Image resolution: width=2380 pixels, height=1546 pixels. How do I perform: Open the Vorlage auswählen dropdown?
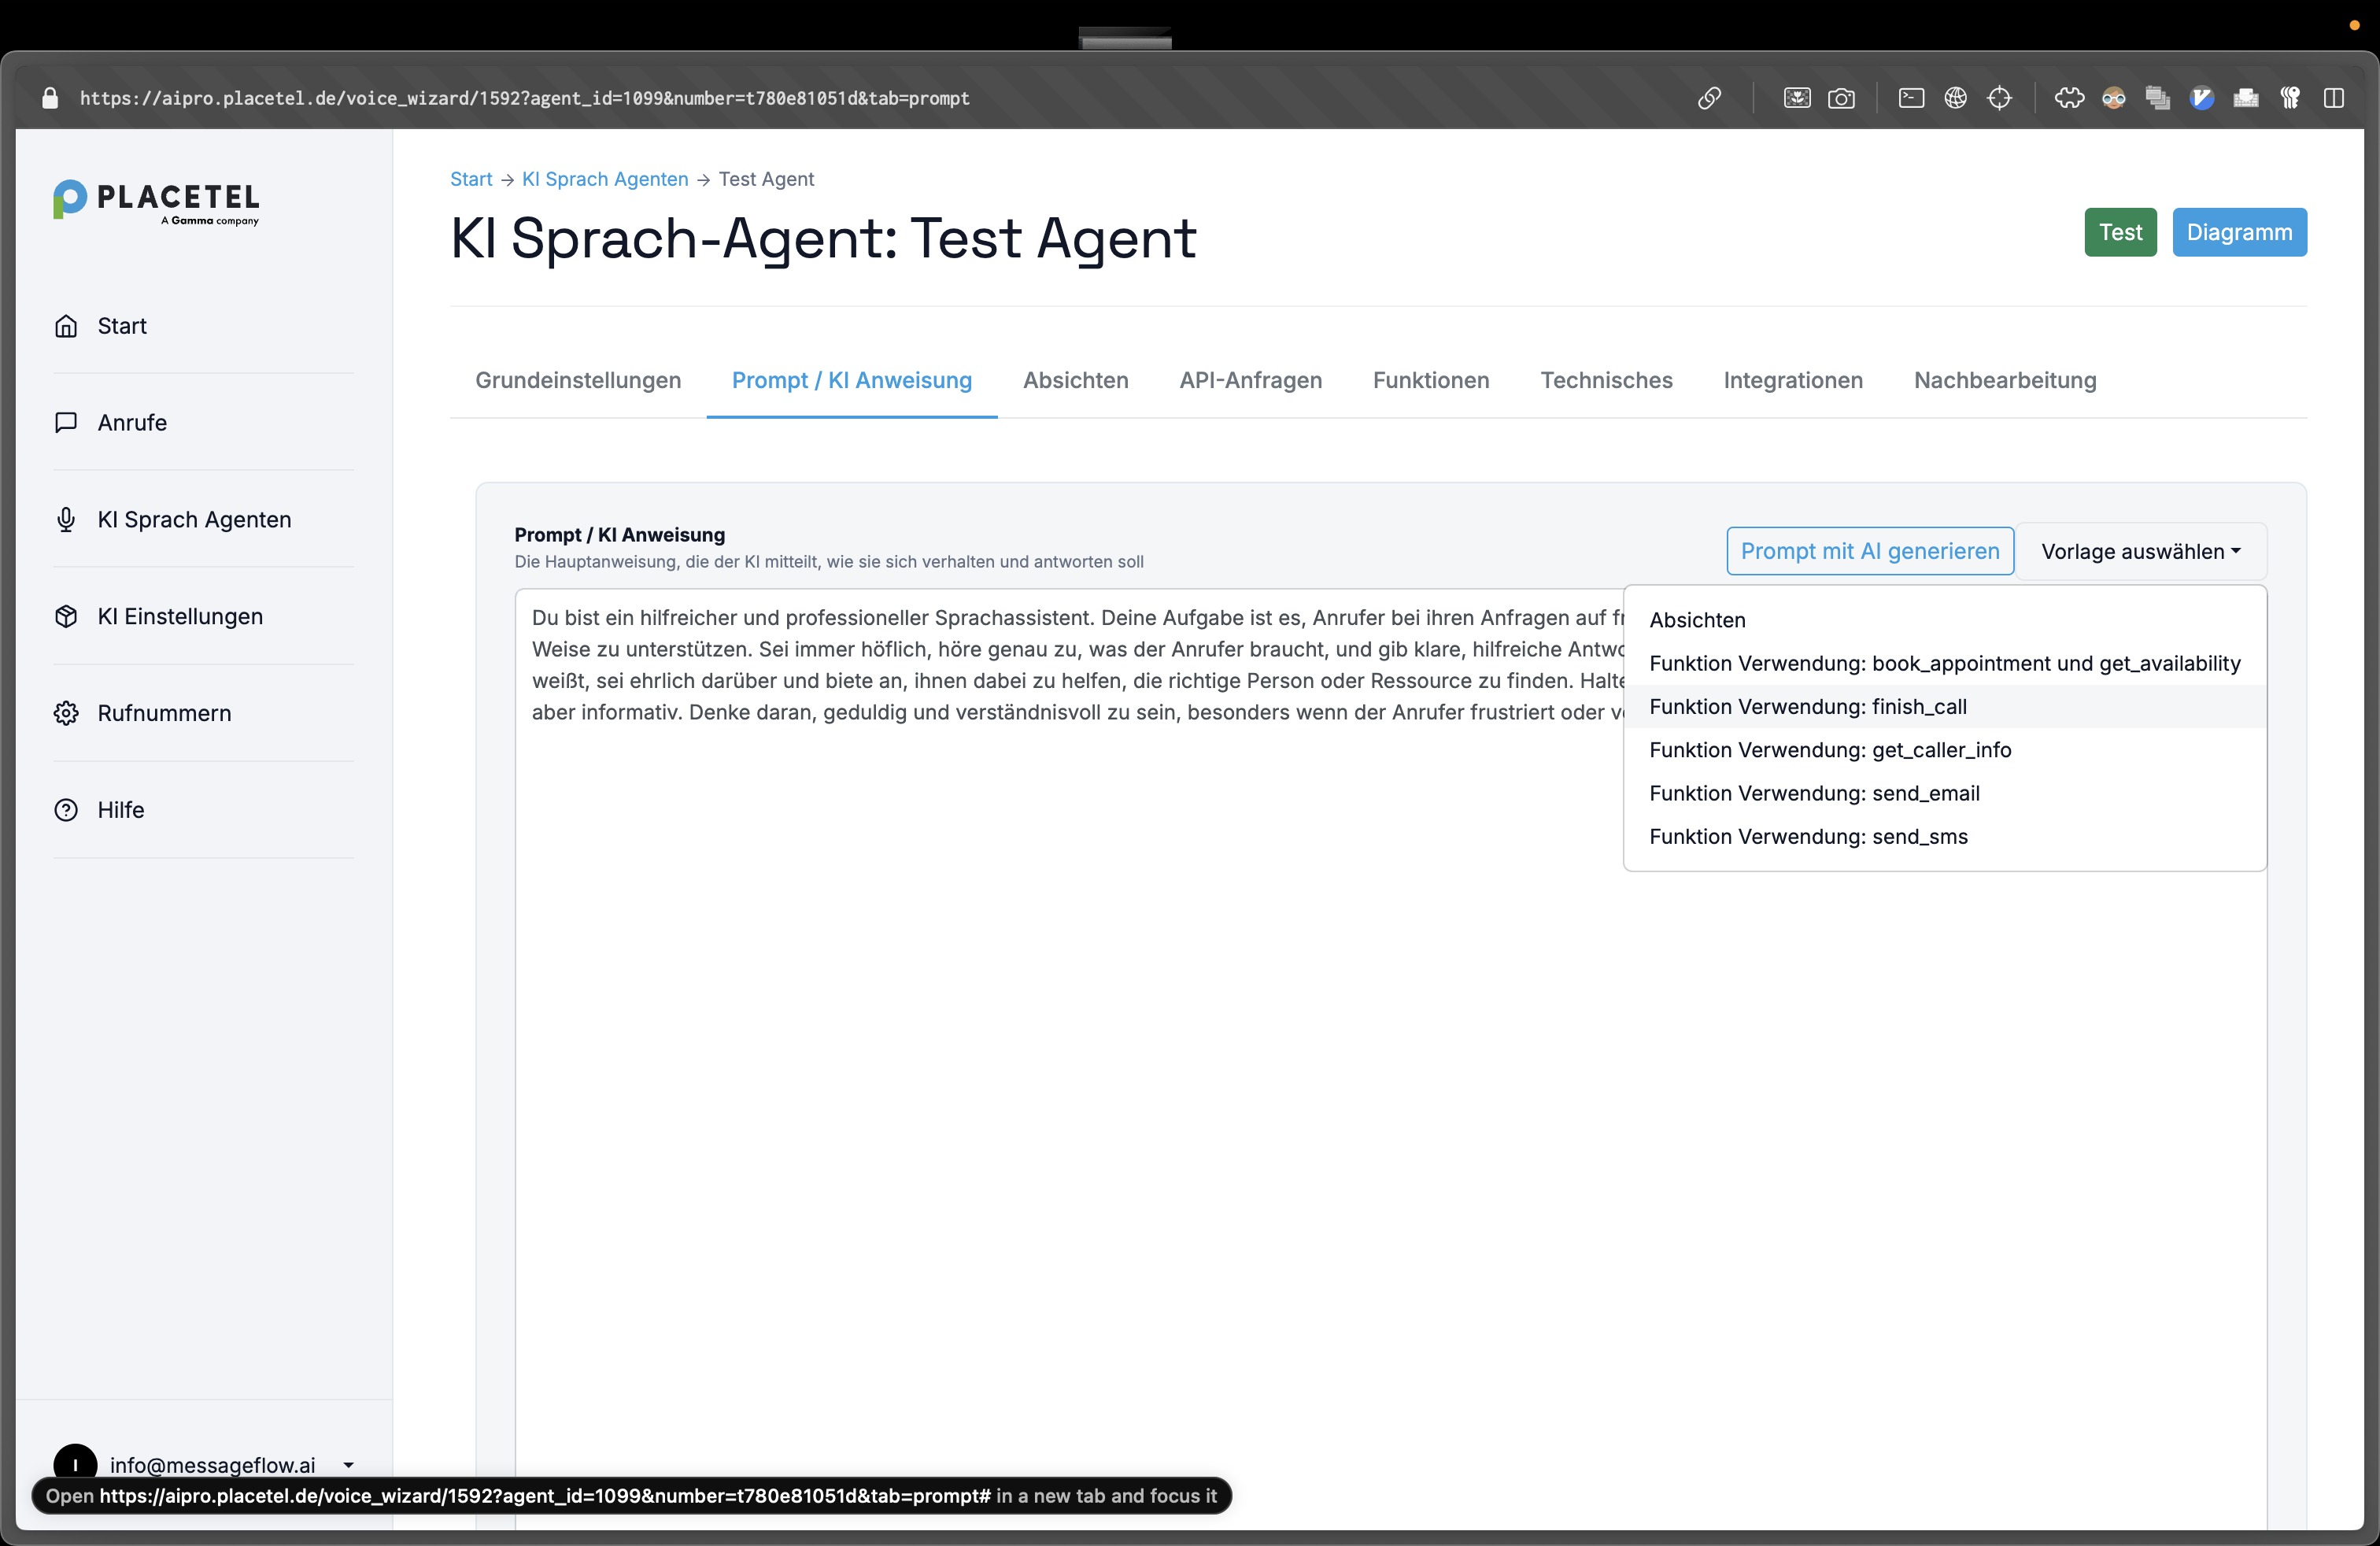click(x=2140, y=551)
